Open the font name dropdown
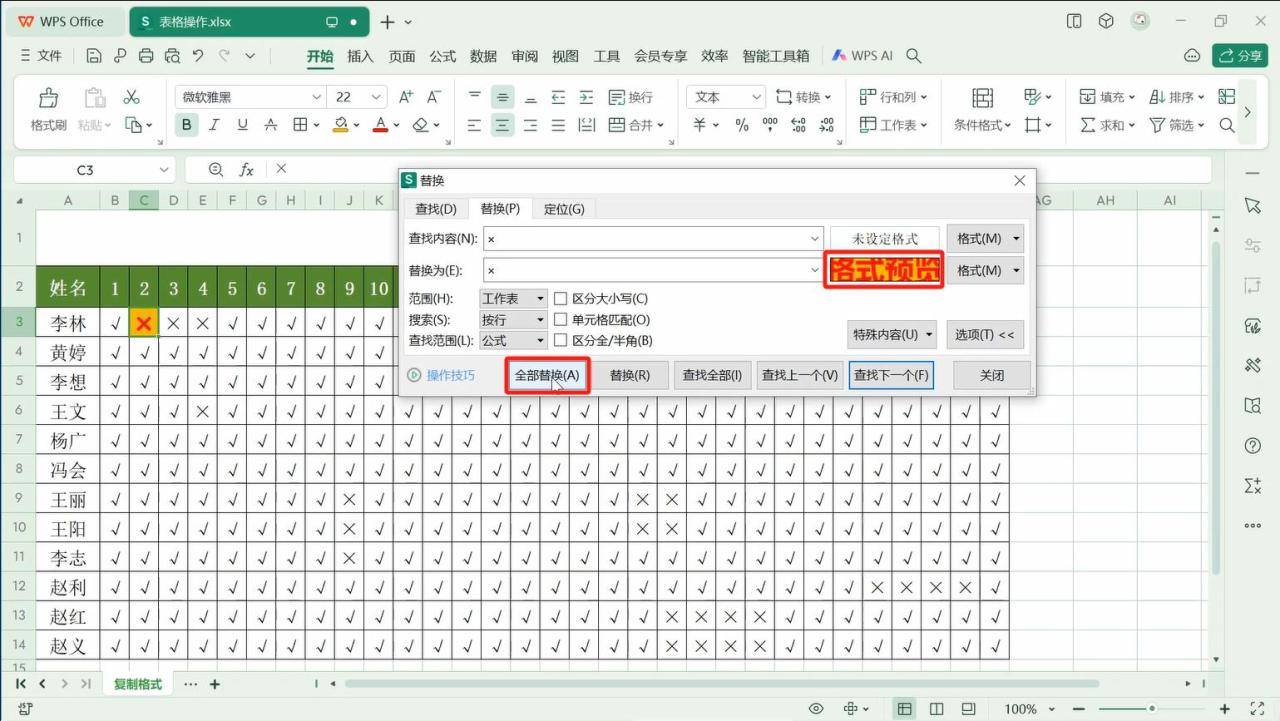Viewport: 1280px width, 721px height. point(317,97)
